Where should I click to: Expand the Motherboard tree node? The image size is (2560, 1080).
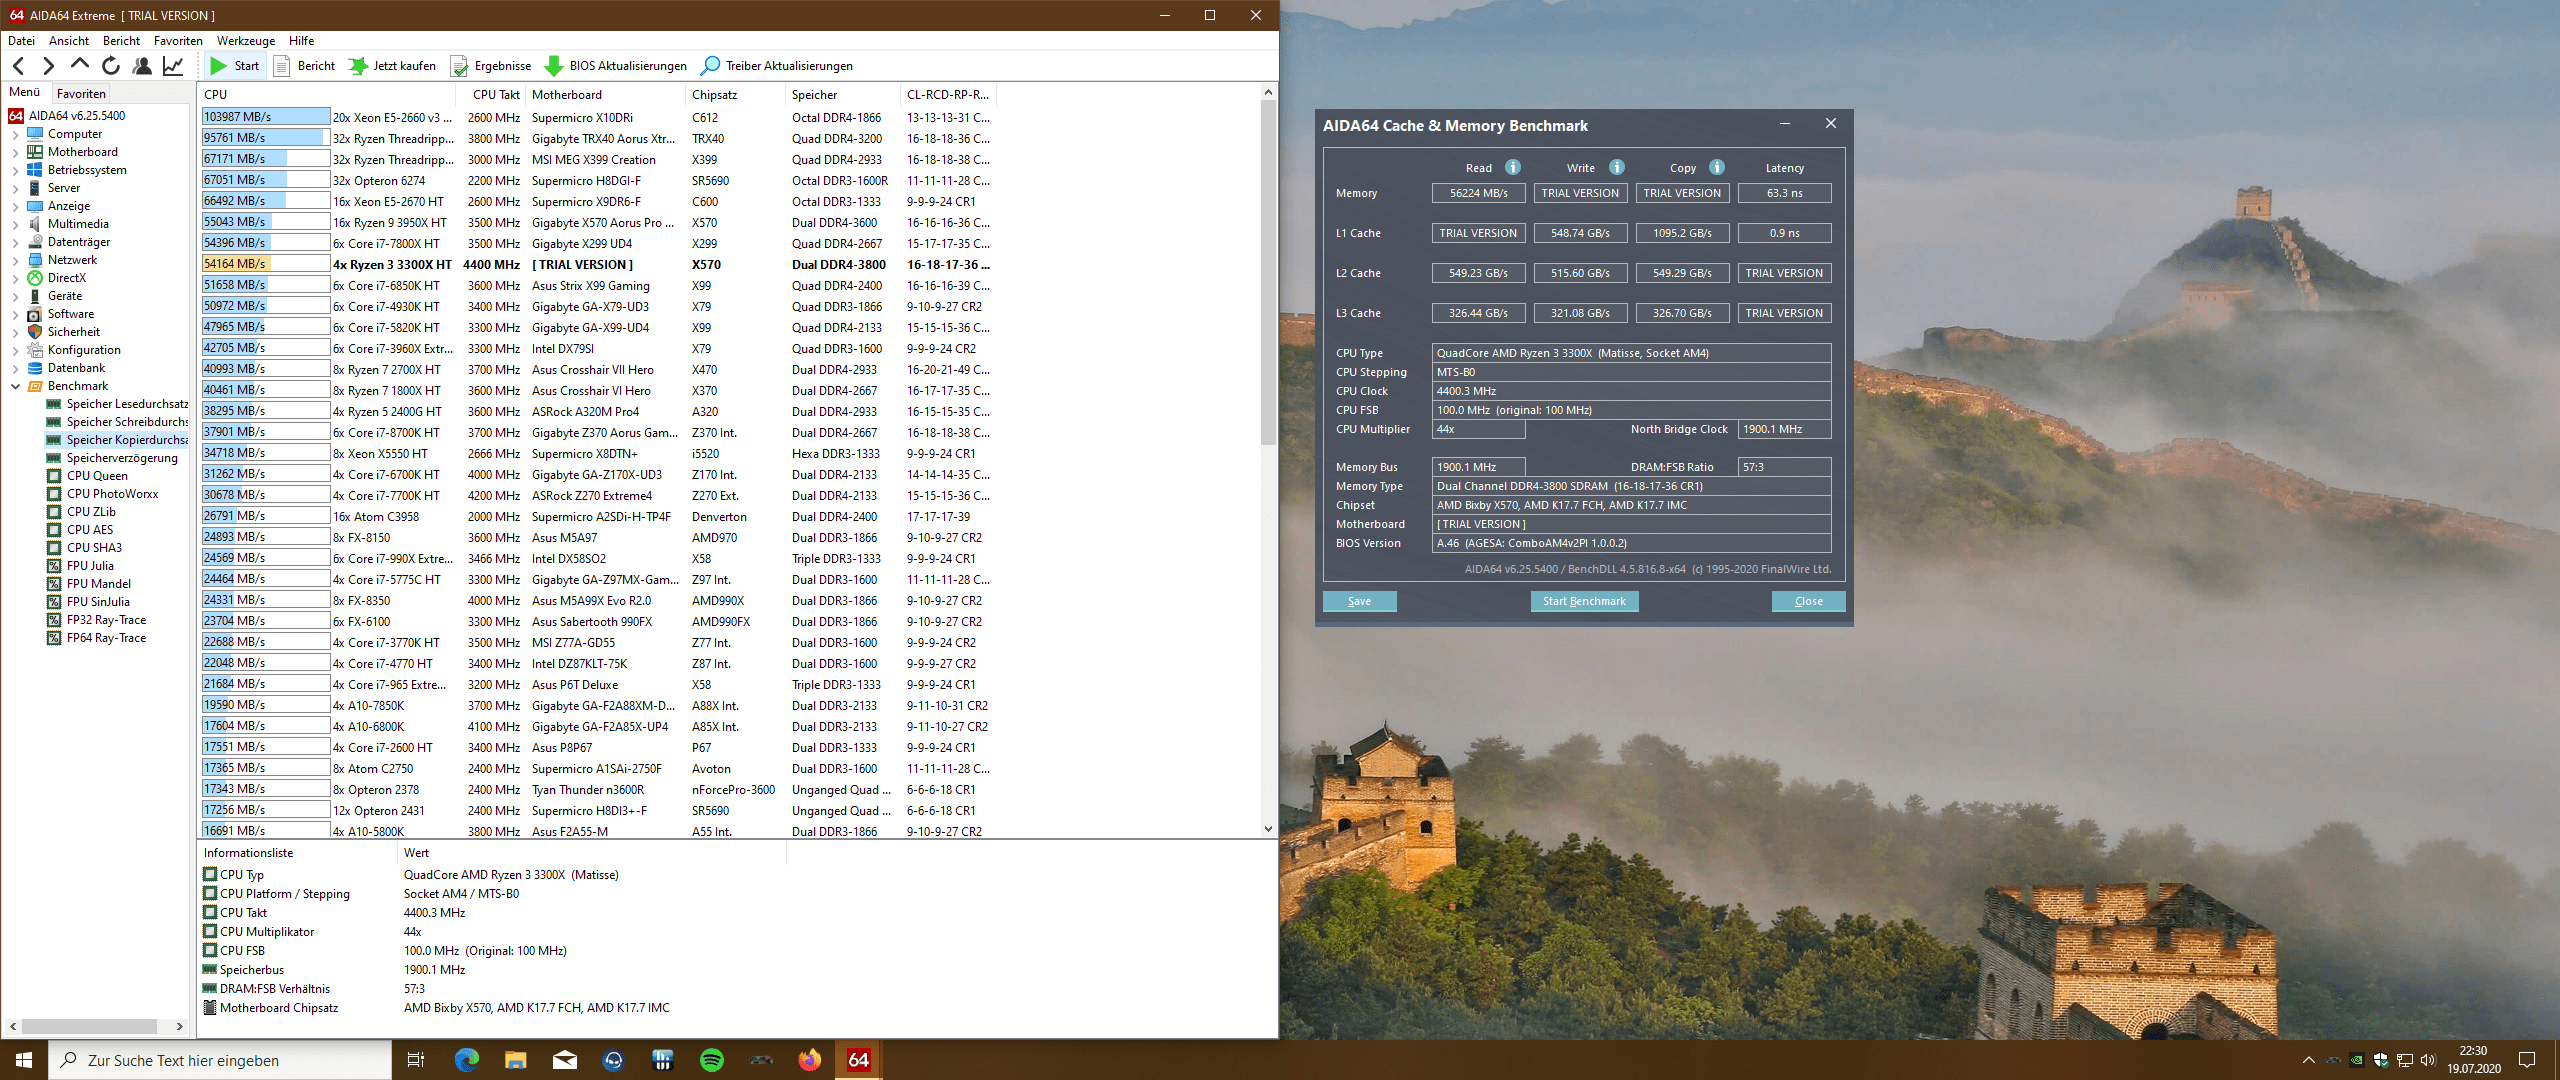(x=15, y=153)
